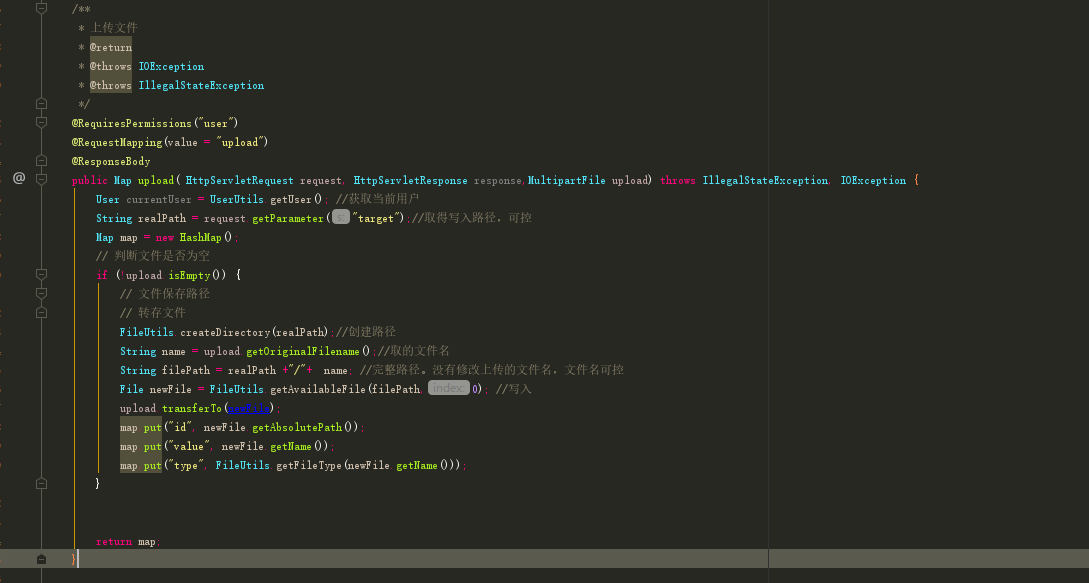Click the 写入 comment after getAvailableFile
This screenshot has height=583, width=1089.
pyautogui.click(x=513, y=388)
